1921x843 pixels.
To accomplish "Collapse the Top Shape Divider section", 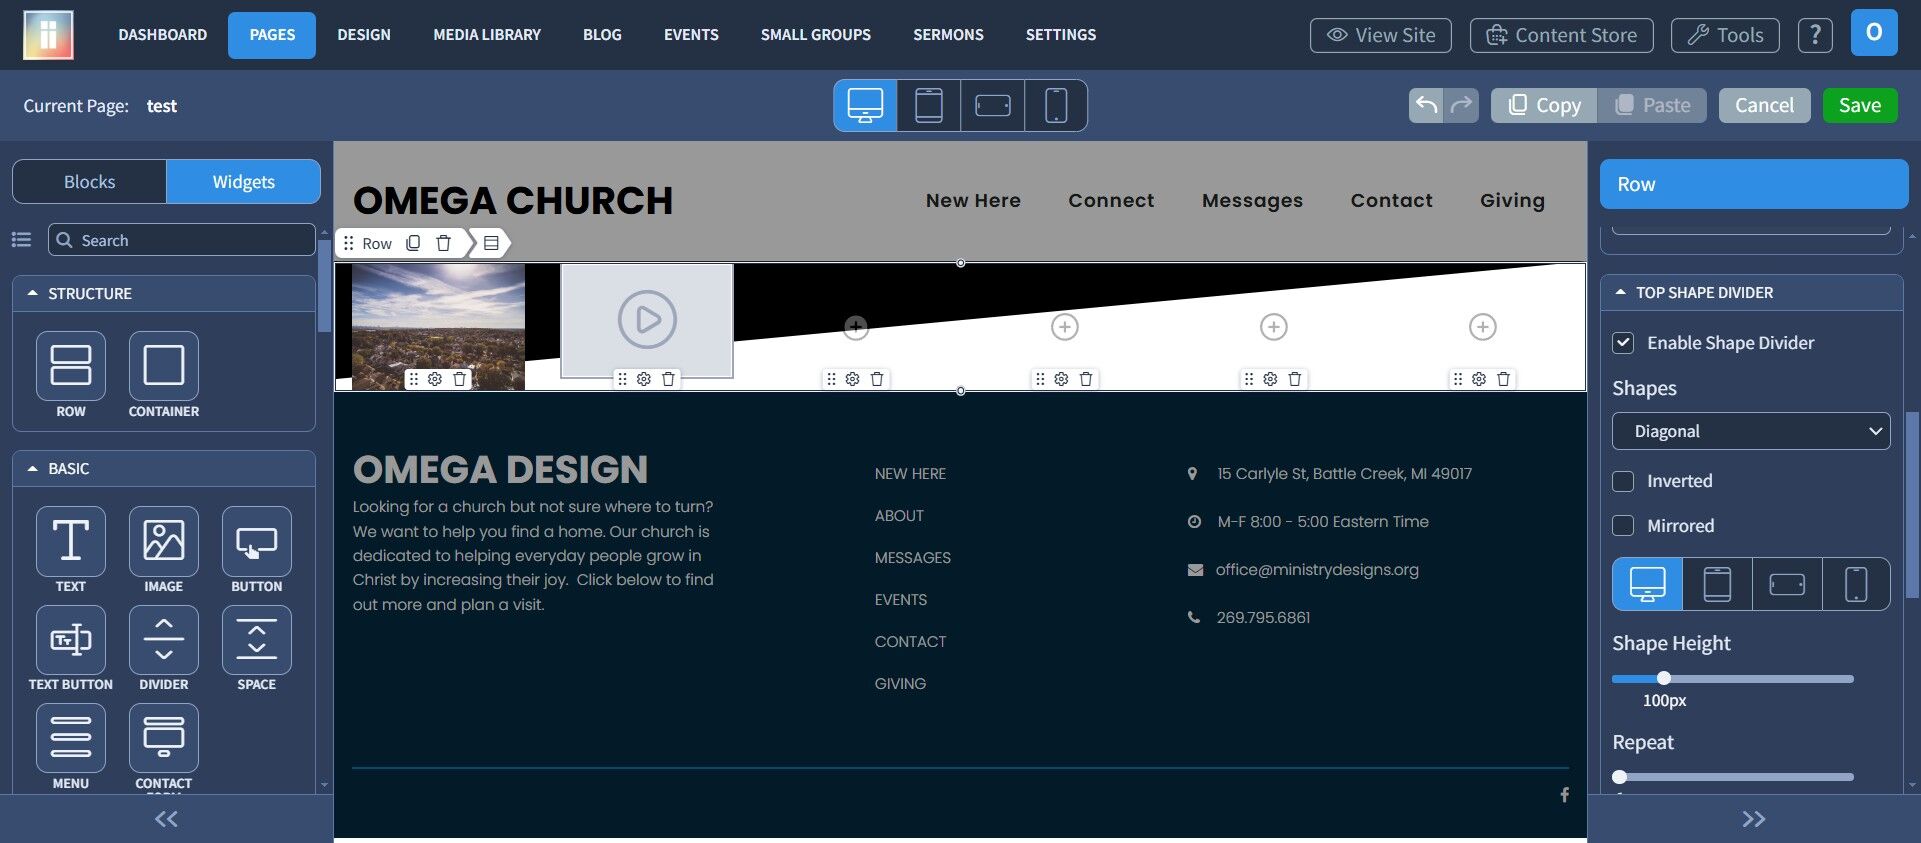I will tap(1751, 293).
